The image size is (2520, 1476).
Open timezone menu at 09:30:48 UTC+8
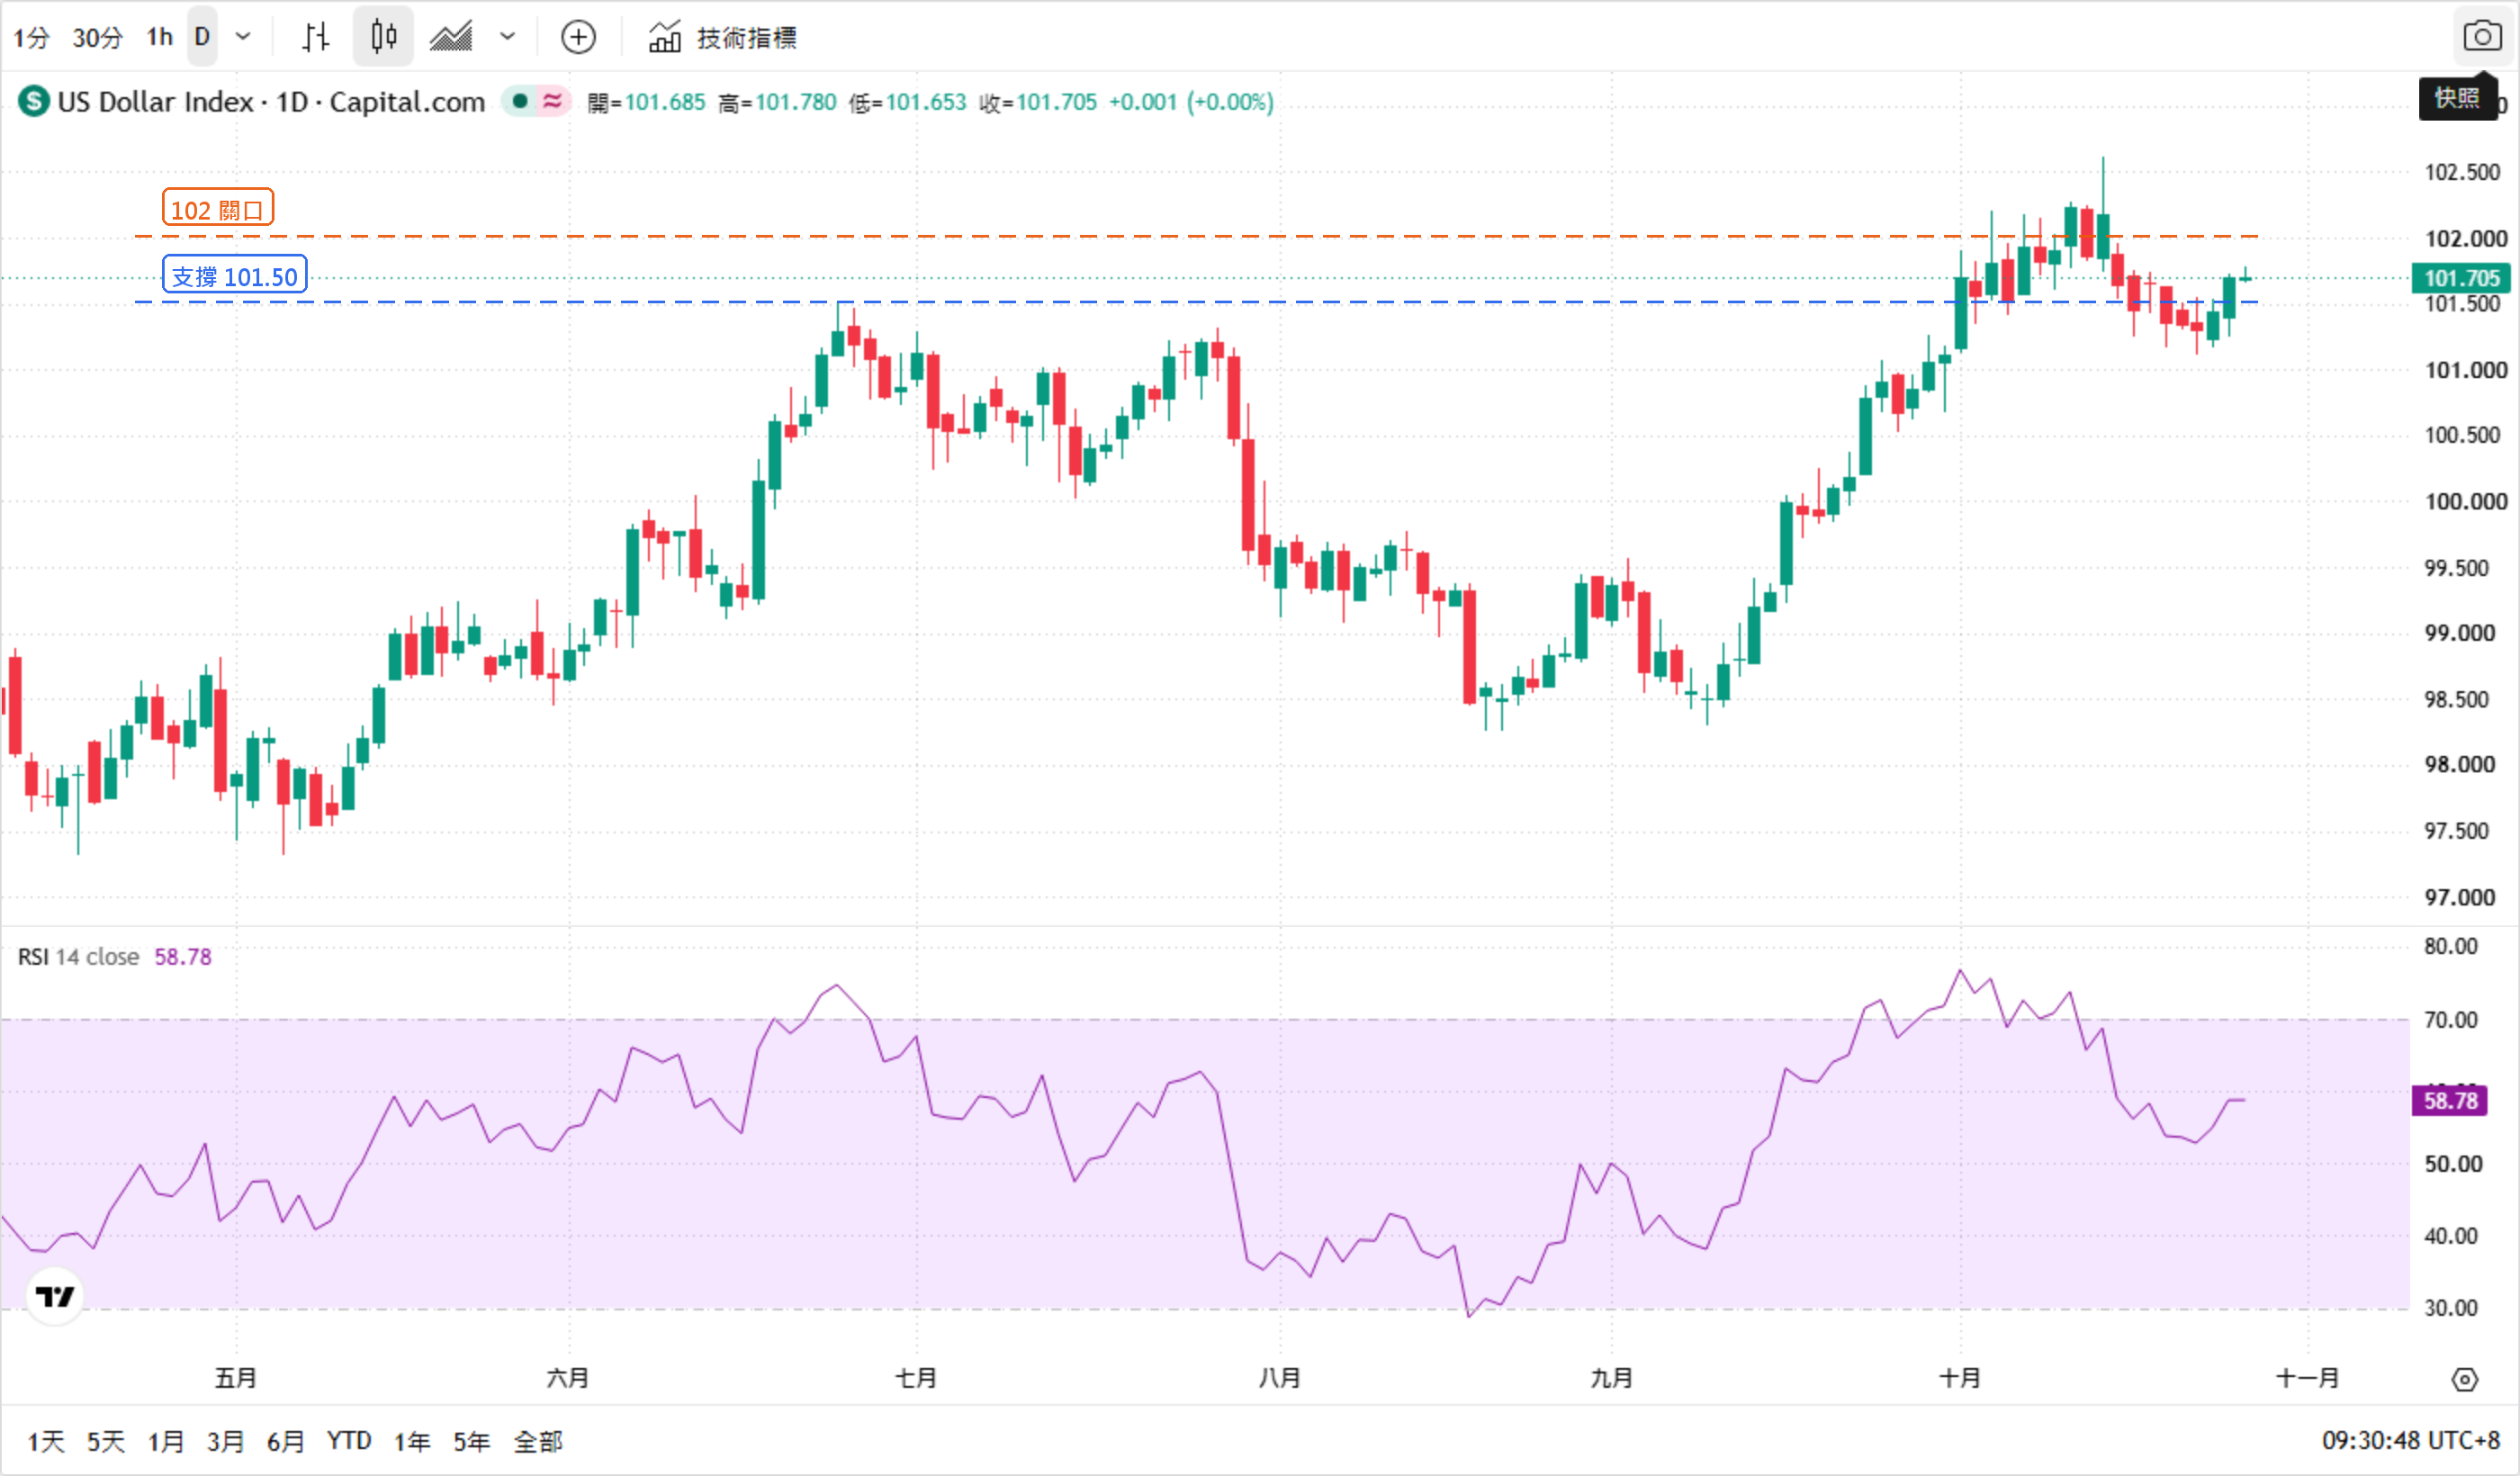click(x=2410, y=1441)
